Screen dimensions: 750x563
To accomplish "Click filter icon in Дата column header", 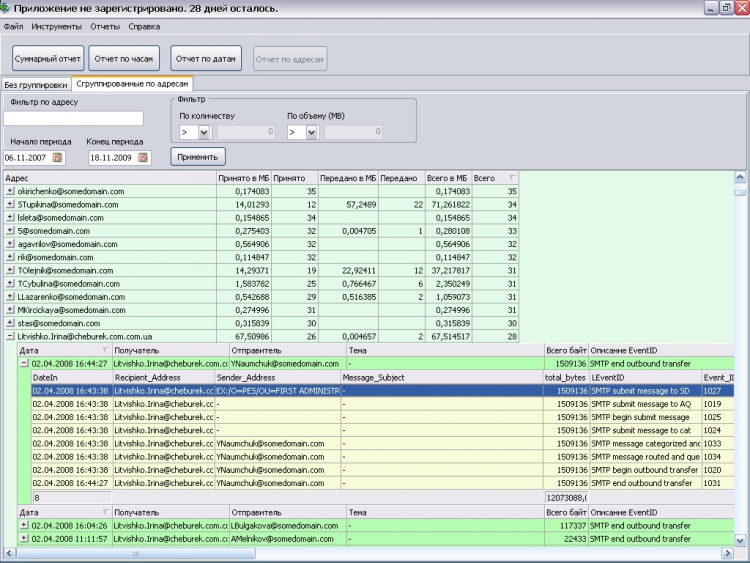I will pos(105,351).
